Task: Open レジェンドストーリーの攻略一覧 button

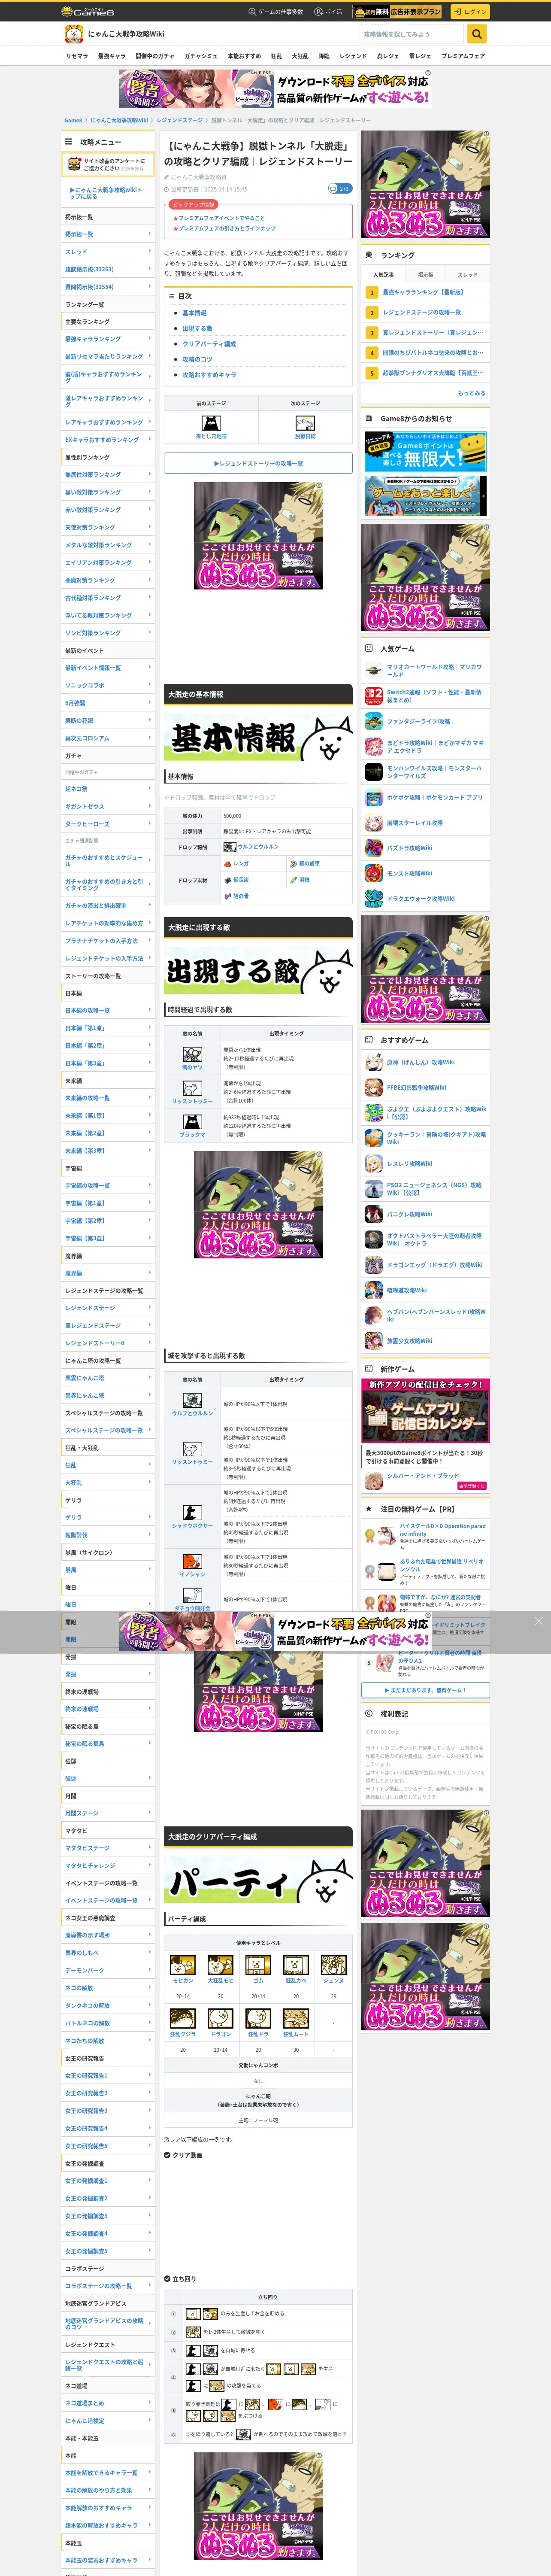Action: coord(258,463)
